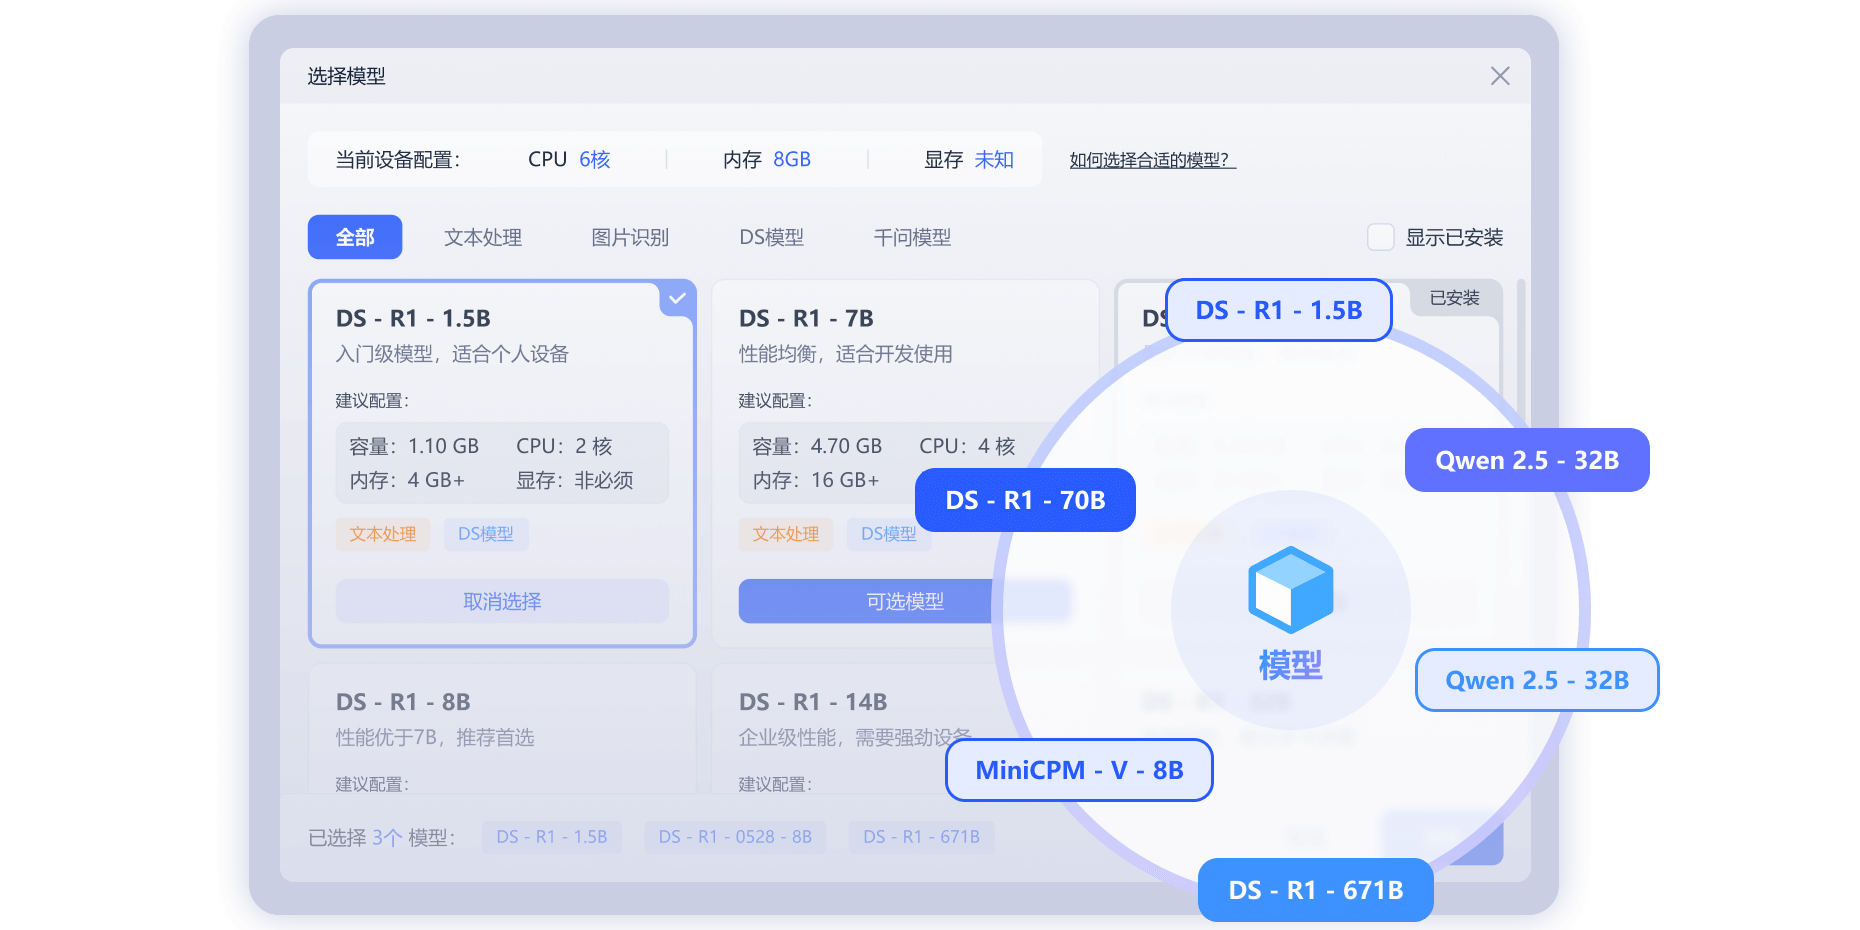Viewport: 1860px width, 930px height.
Task: Close the 选择模型 dialog with the X
Action: coord(1499,76)
